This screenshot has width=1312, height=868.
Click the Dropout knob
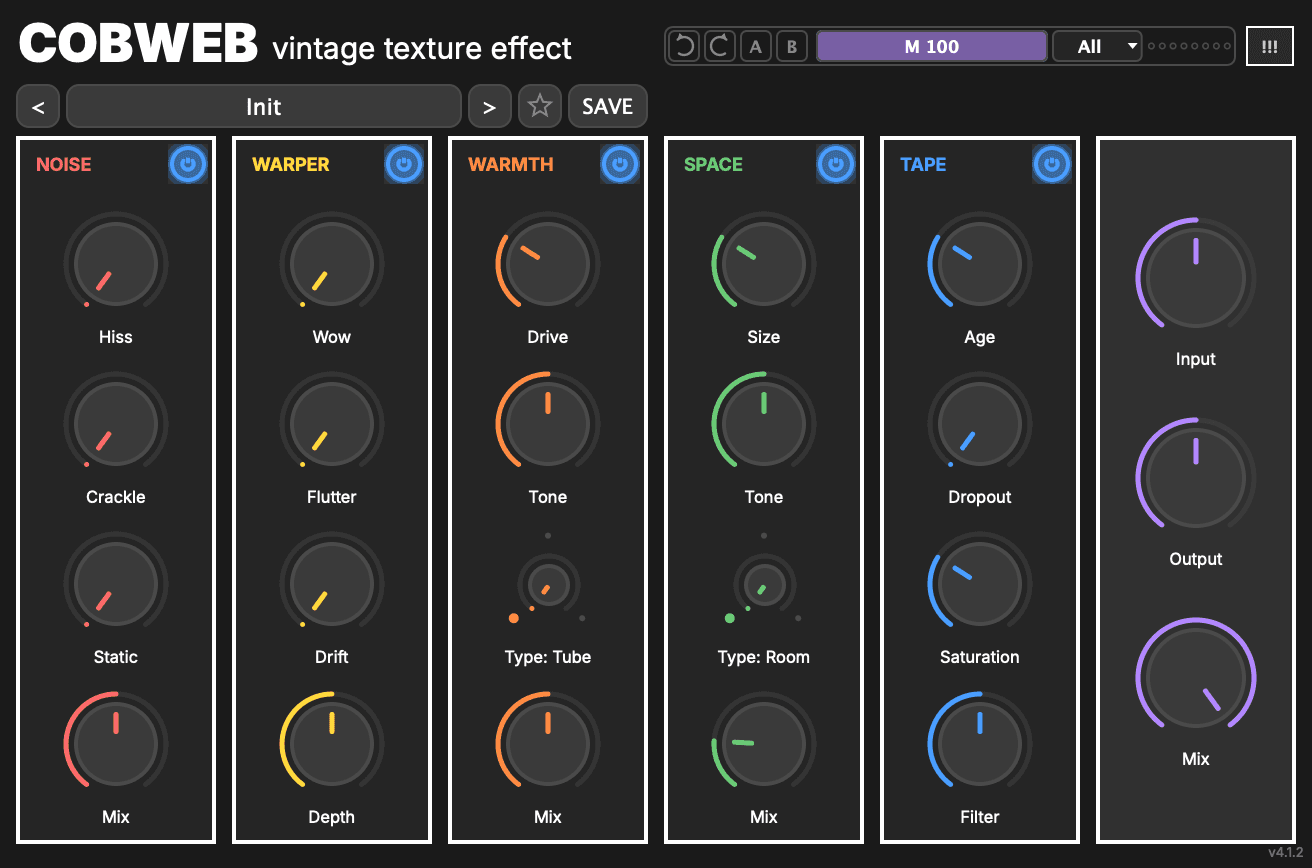click(980, 424)
